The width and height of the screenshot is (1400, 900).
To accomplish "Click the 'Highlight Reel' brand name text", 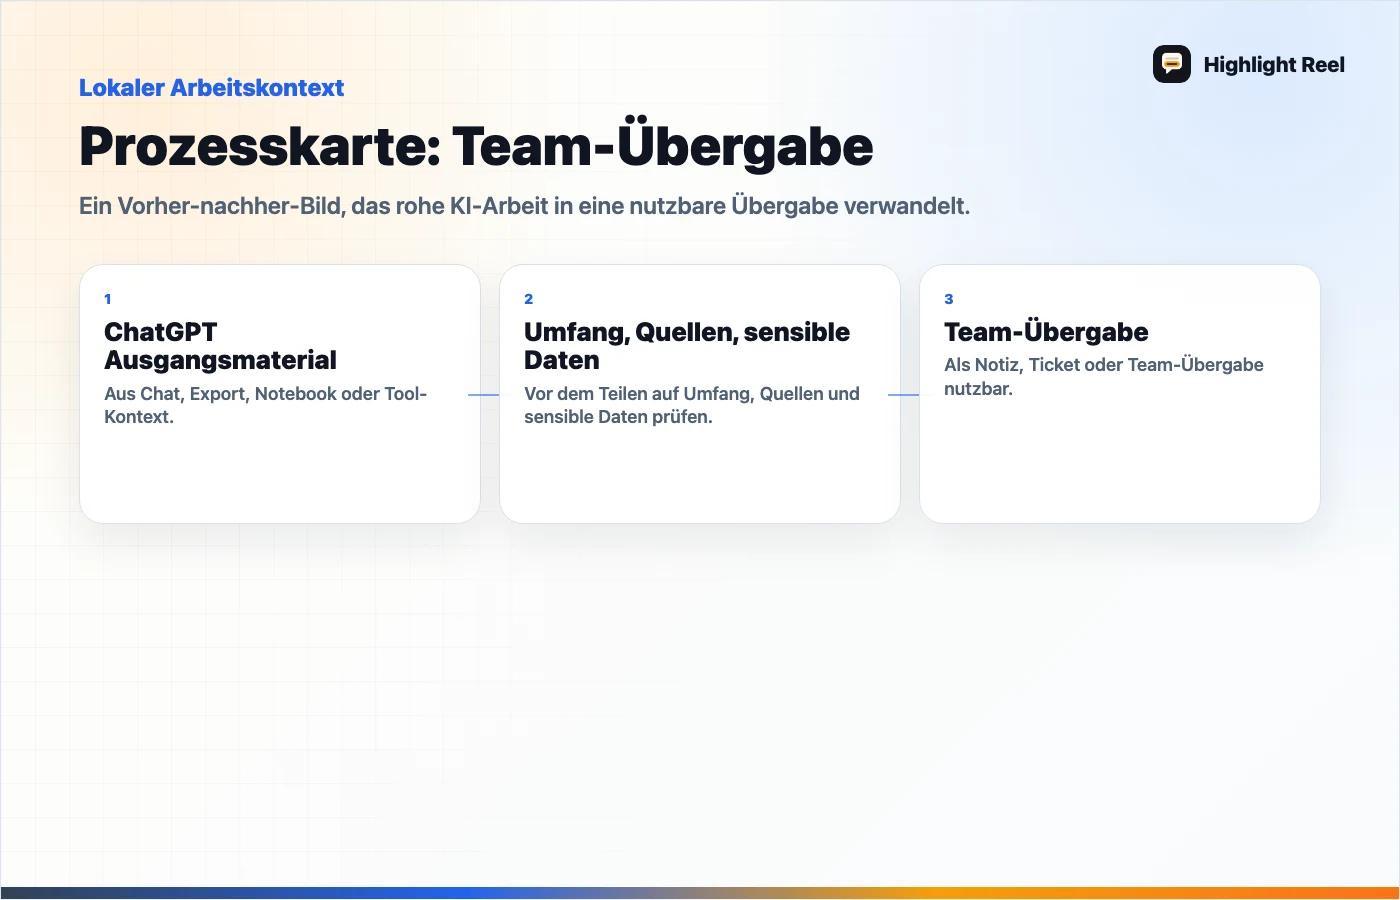I will click(1274, 65).
